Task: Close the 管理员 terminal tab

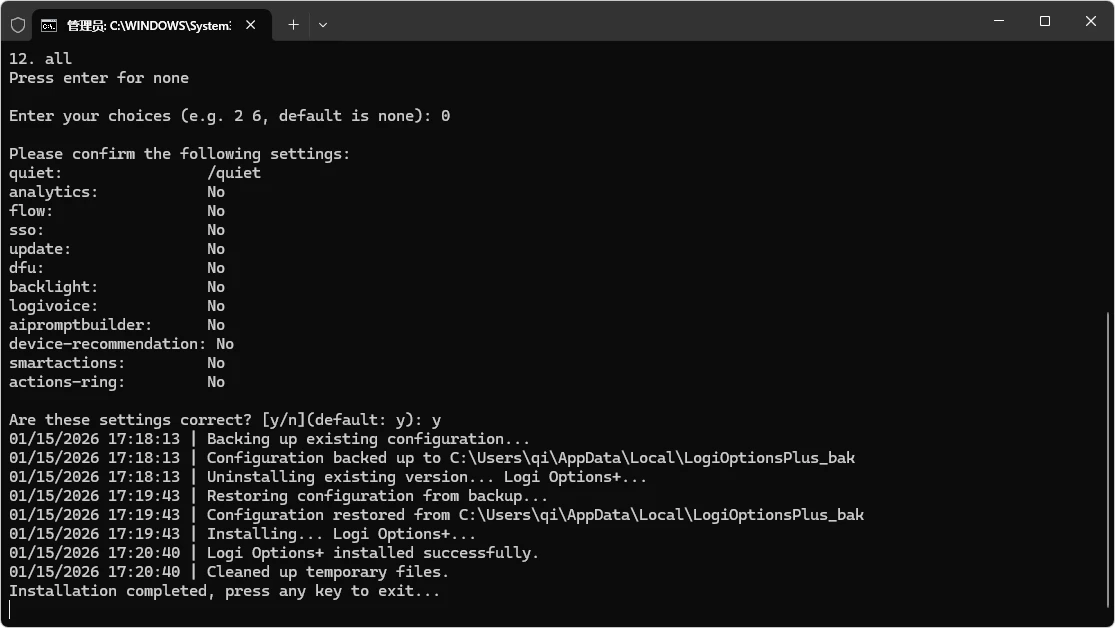Action: click(250, 25)
